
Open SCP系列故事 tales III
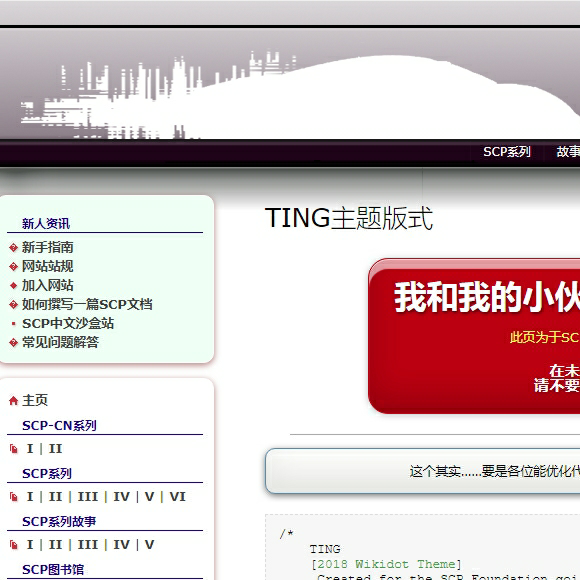click(x=88, y=545)
